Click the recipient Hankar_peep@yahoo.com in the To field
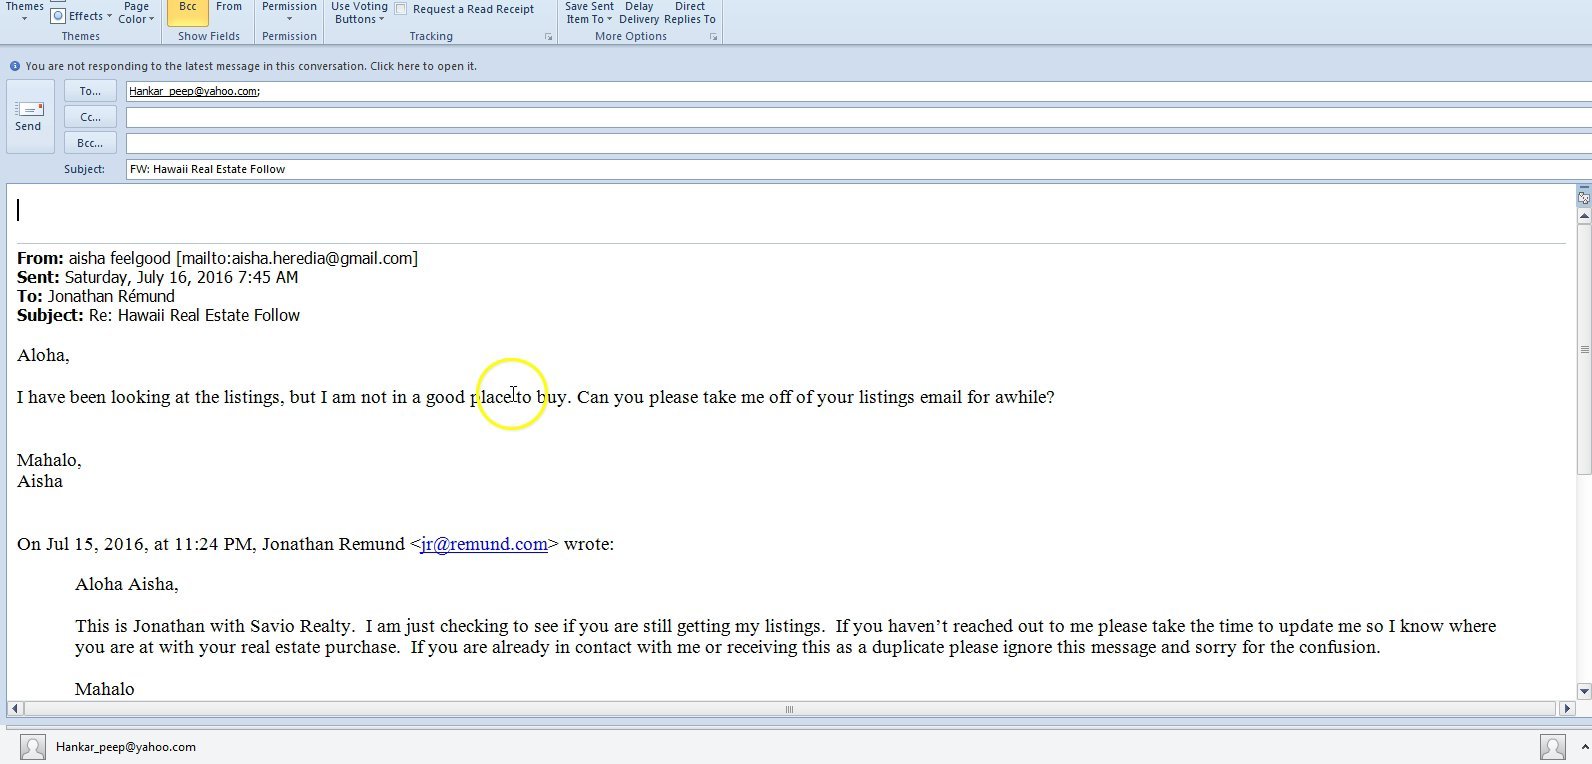This screenshot has width=1592, height=764. 193,91
